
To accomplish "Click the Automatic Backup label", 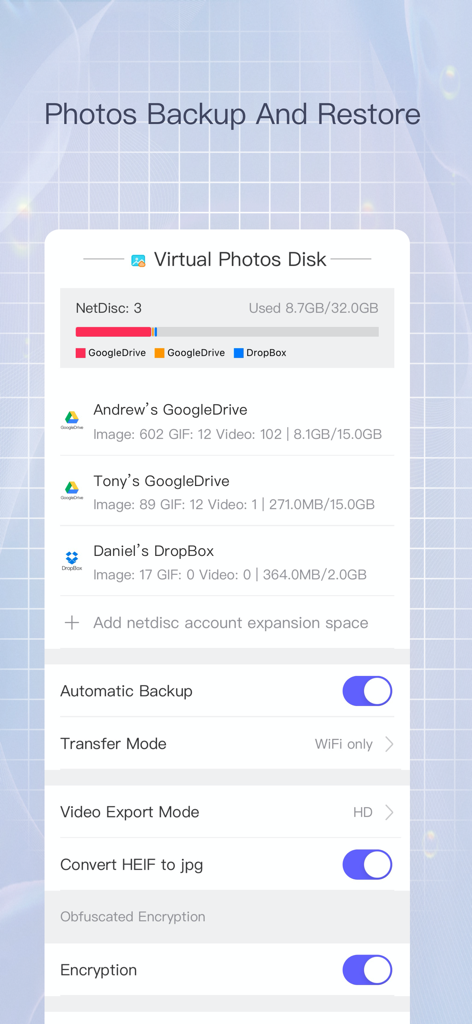I will click(126, 691).
